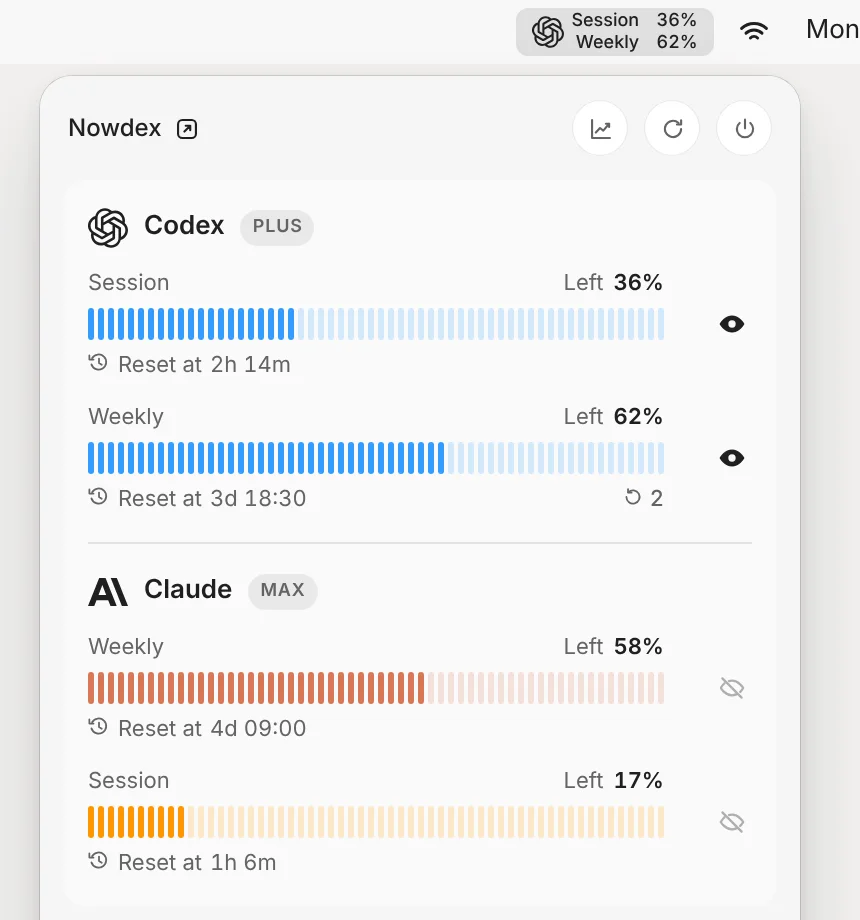Open Nowdex external link icon
This screenshot has height=920, width=860.
point(187,128)
